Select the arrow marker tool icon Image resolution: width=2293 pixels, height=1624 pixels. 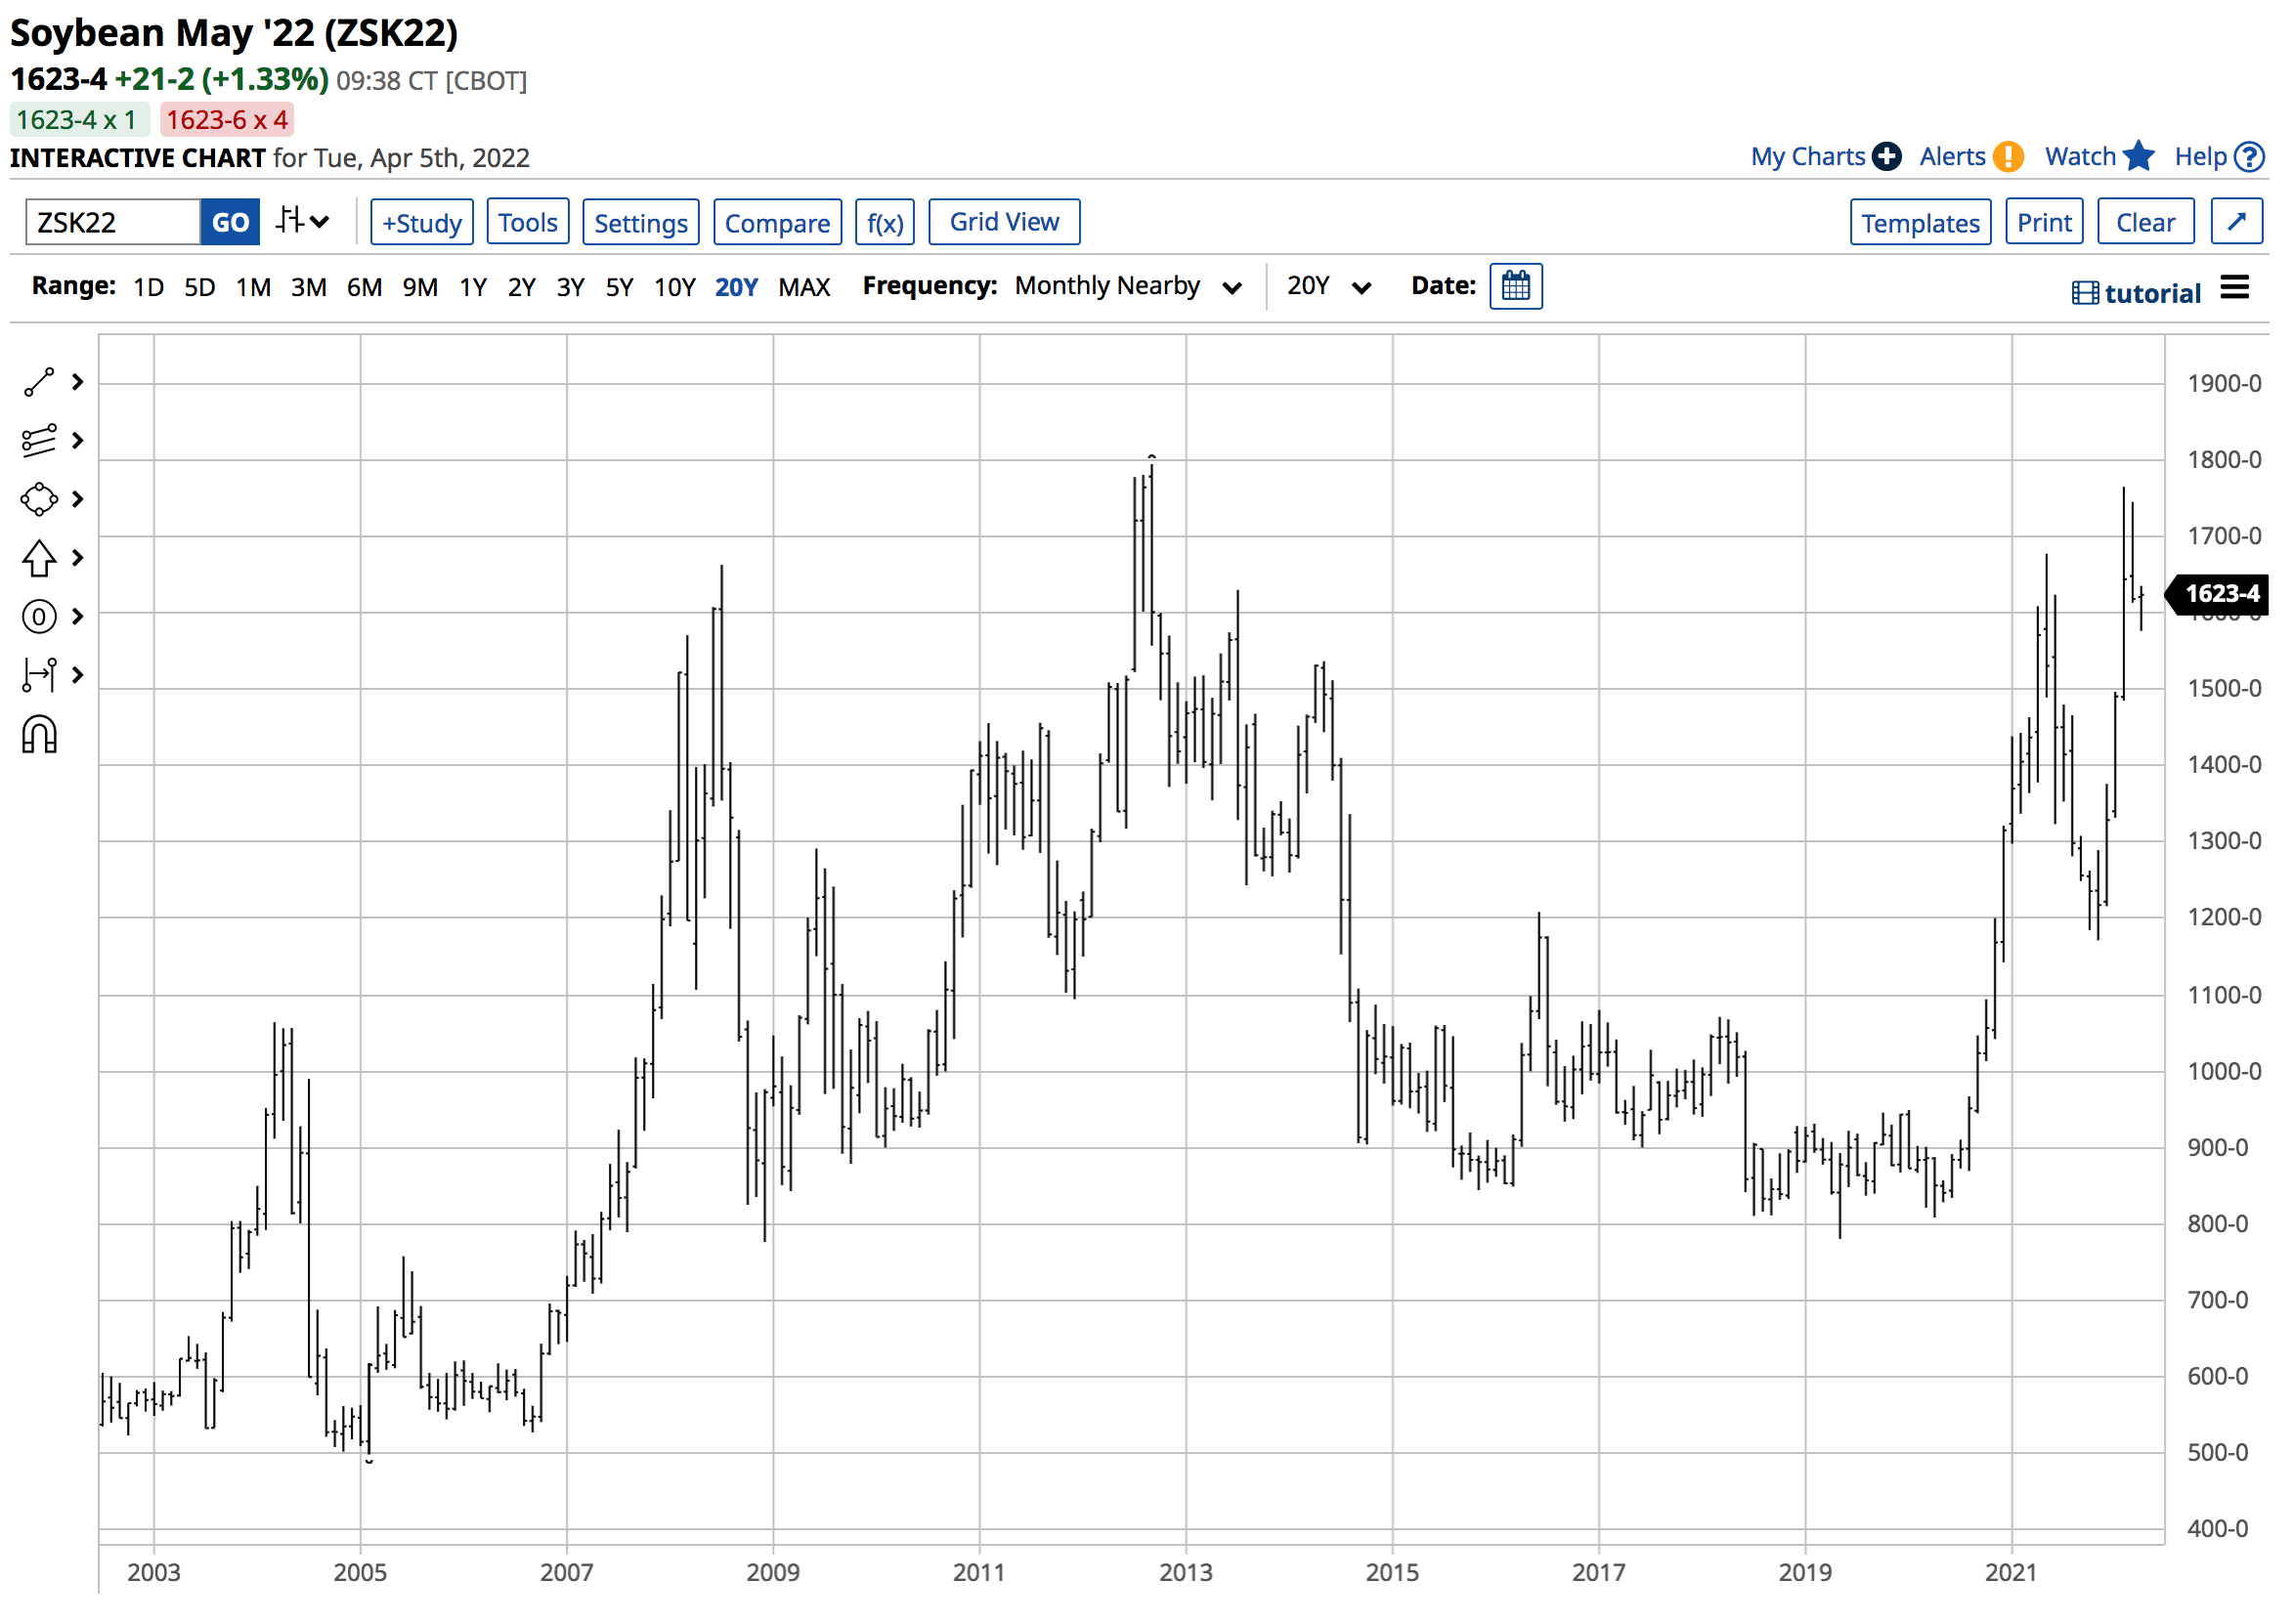(39, 558)
